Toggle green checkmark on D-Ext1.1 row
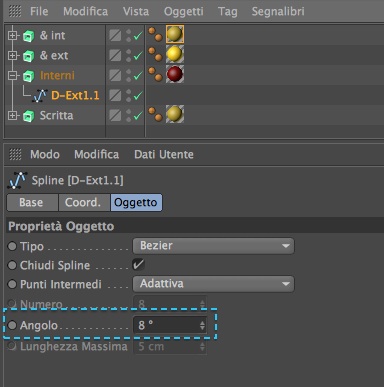384x387 pixels. [x=138, y=96]
